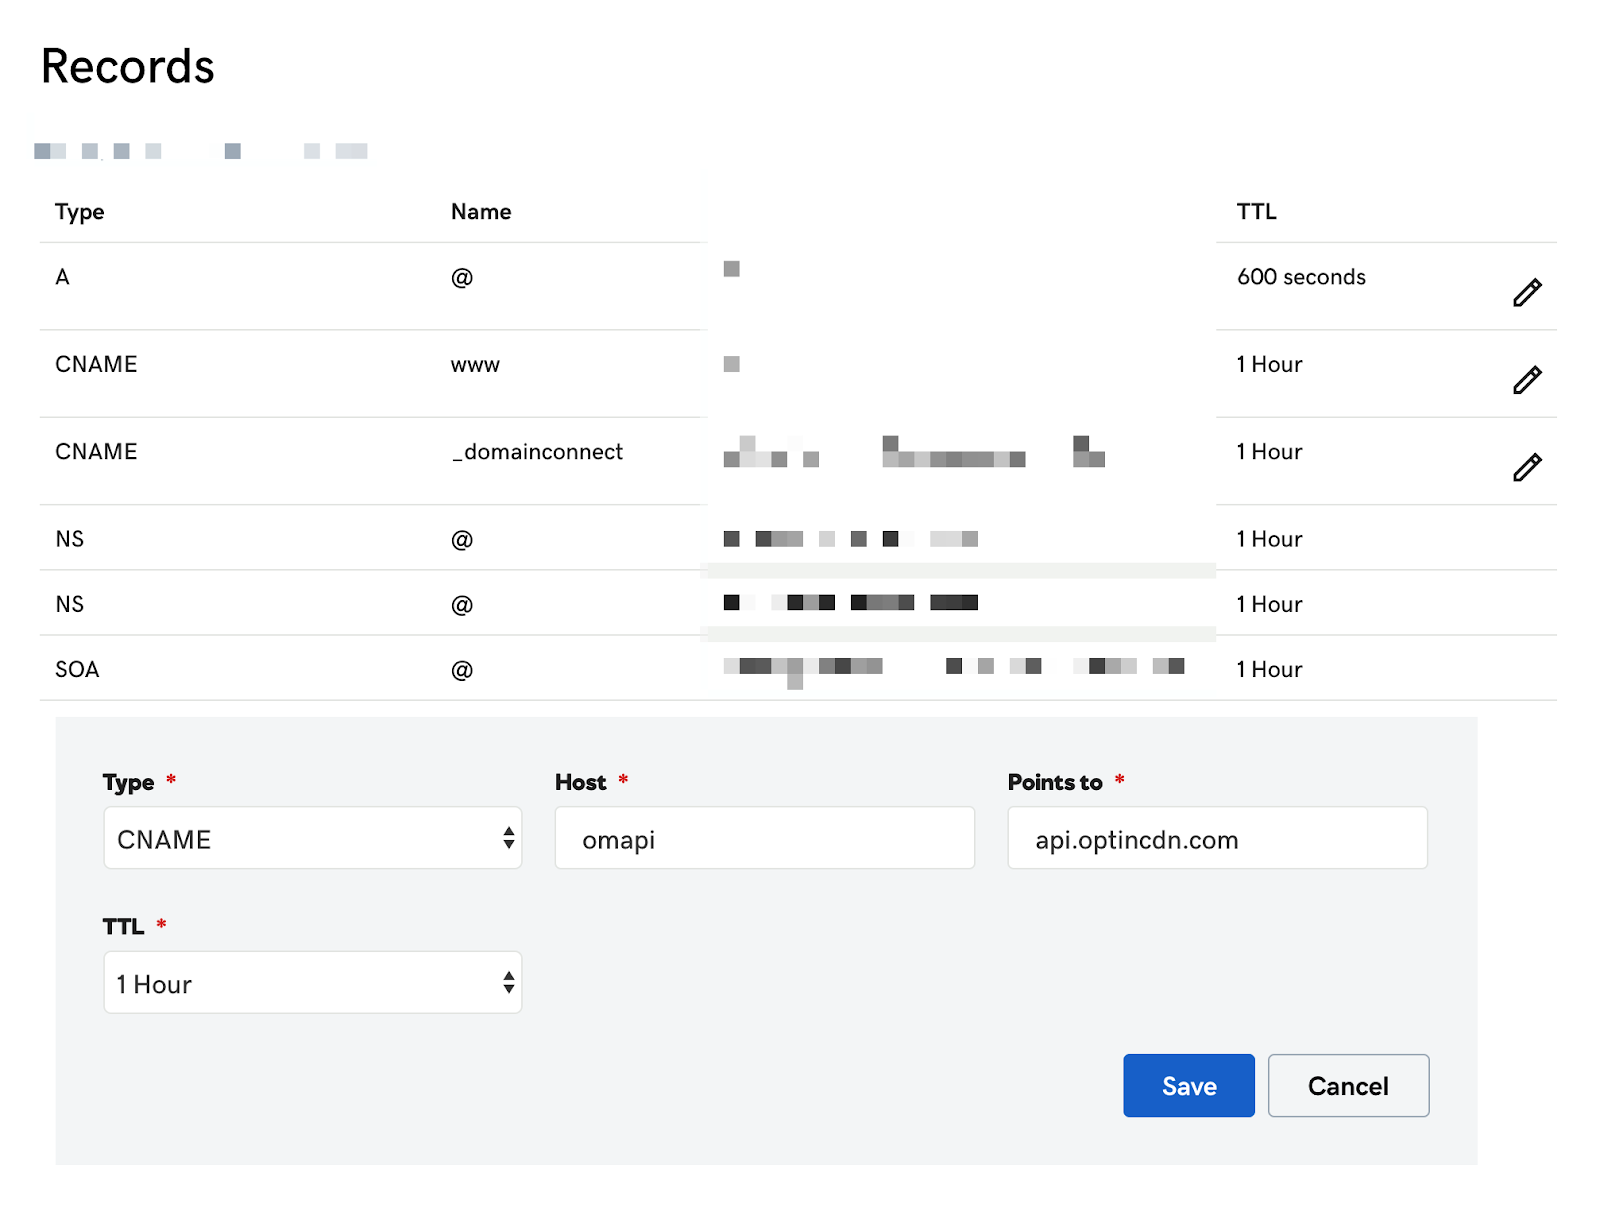Click the Type column header
The height and width of the screenshot is (1208, 1600).
pos(80,212)
